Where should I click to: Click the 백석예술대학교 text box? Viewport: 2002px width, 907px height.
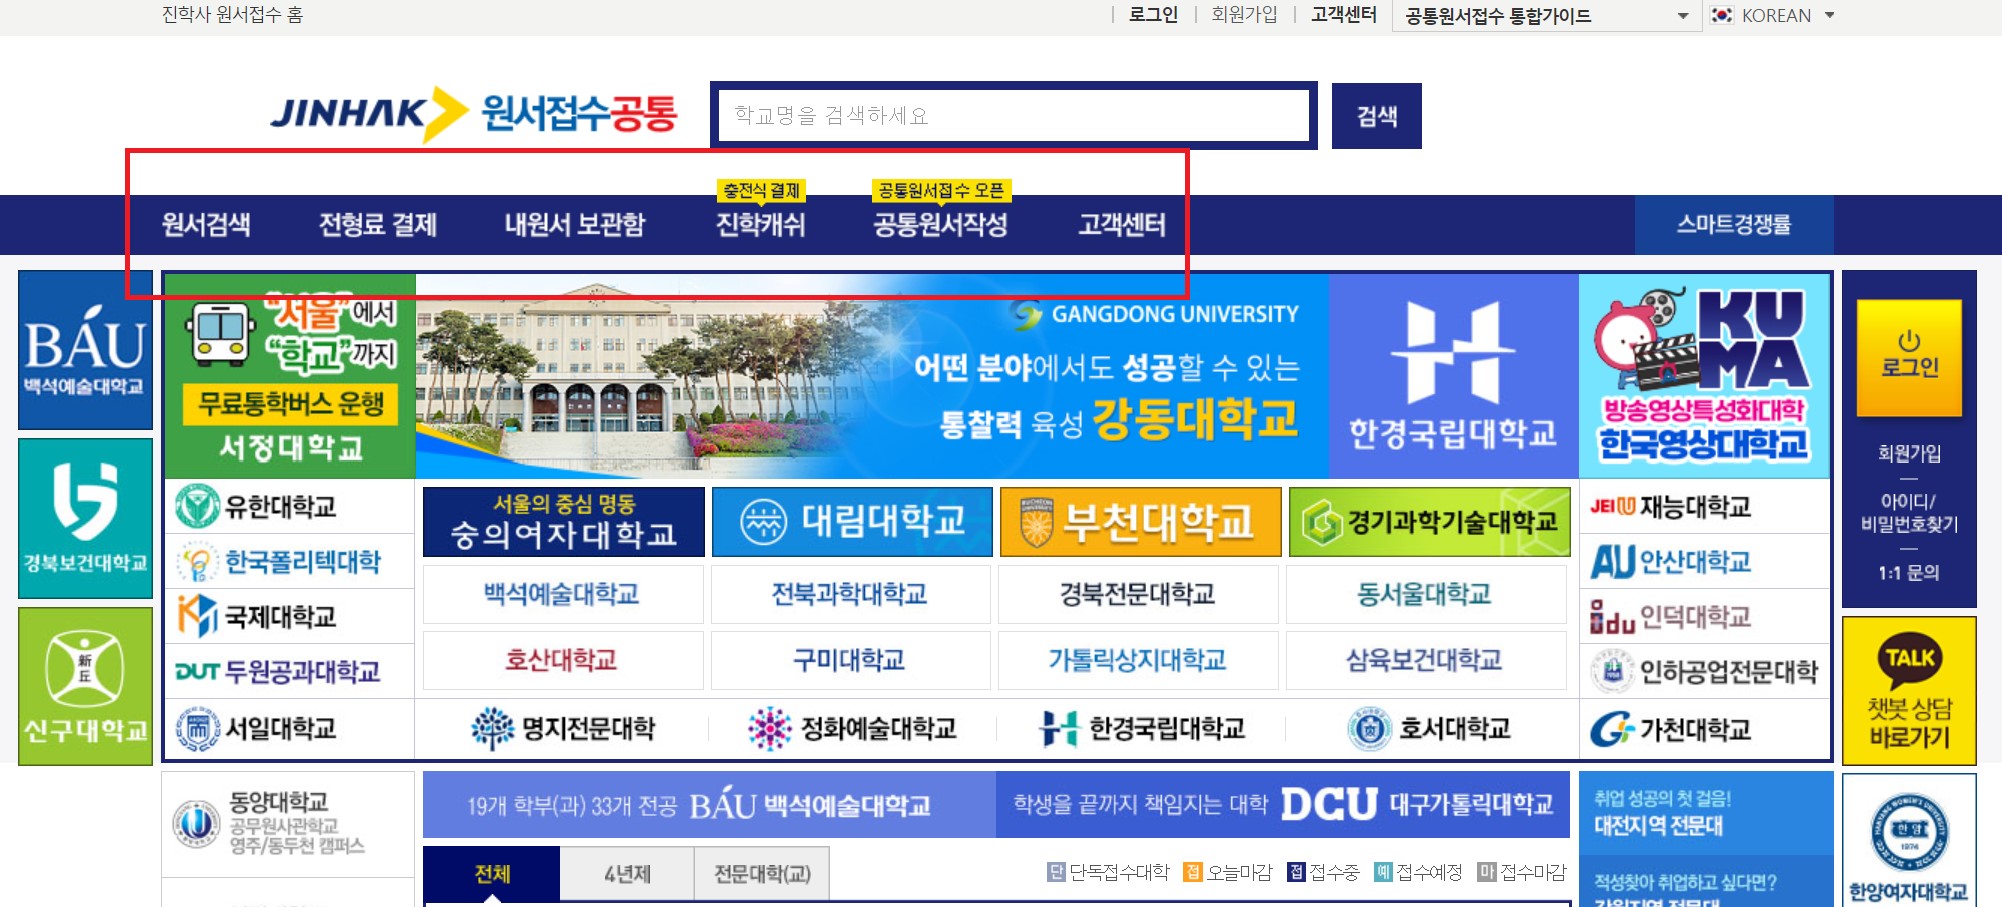[x=563, y=594]
